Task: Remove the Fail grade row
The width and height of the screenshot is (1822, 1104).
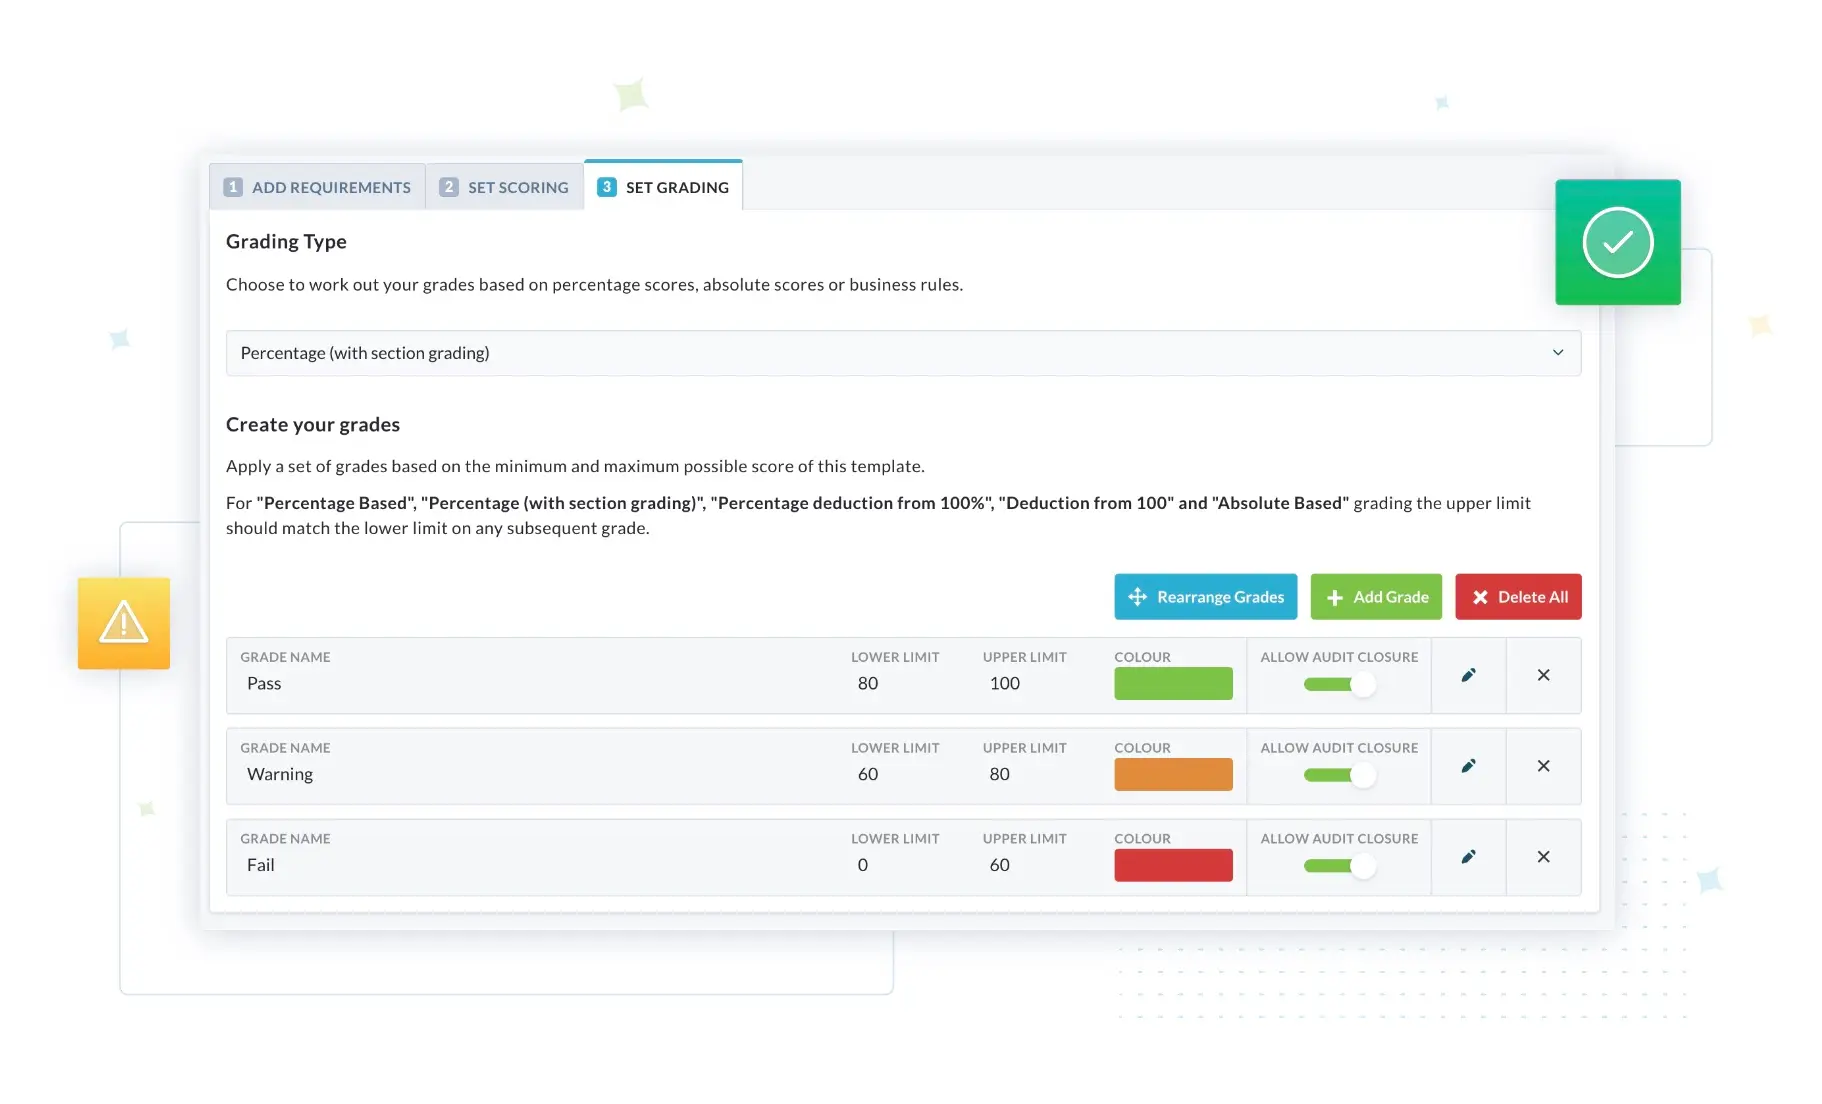Action: pyautogui.click(x=1543, y=857)
